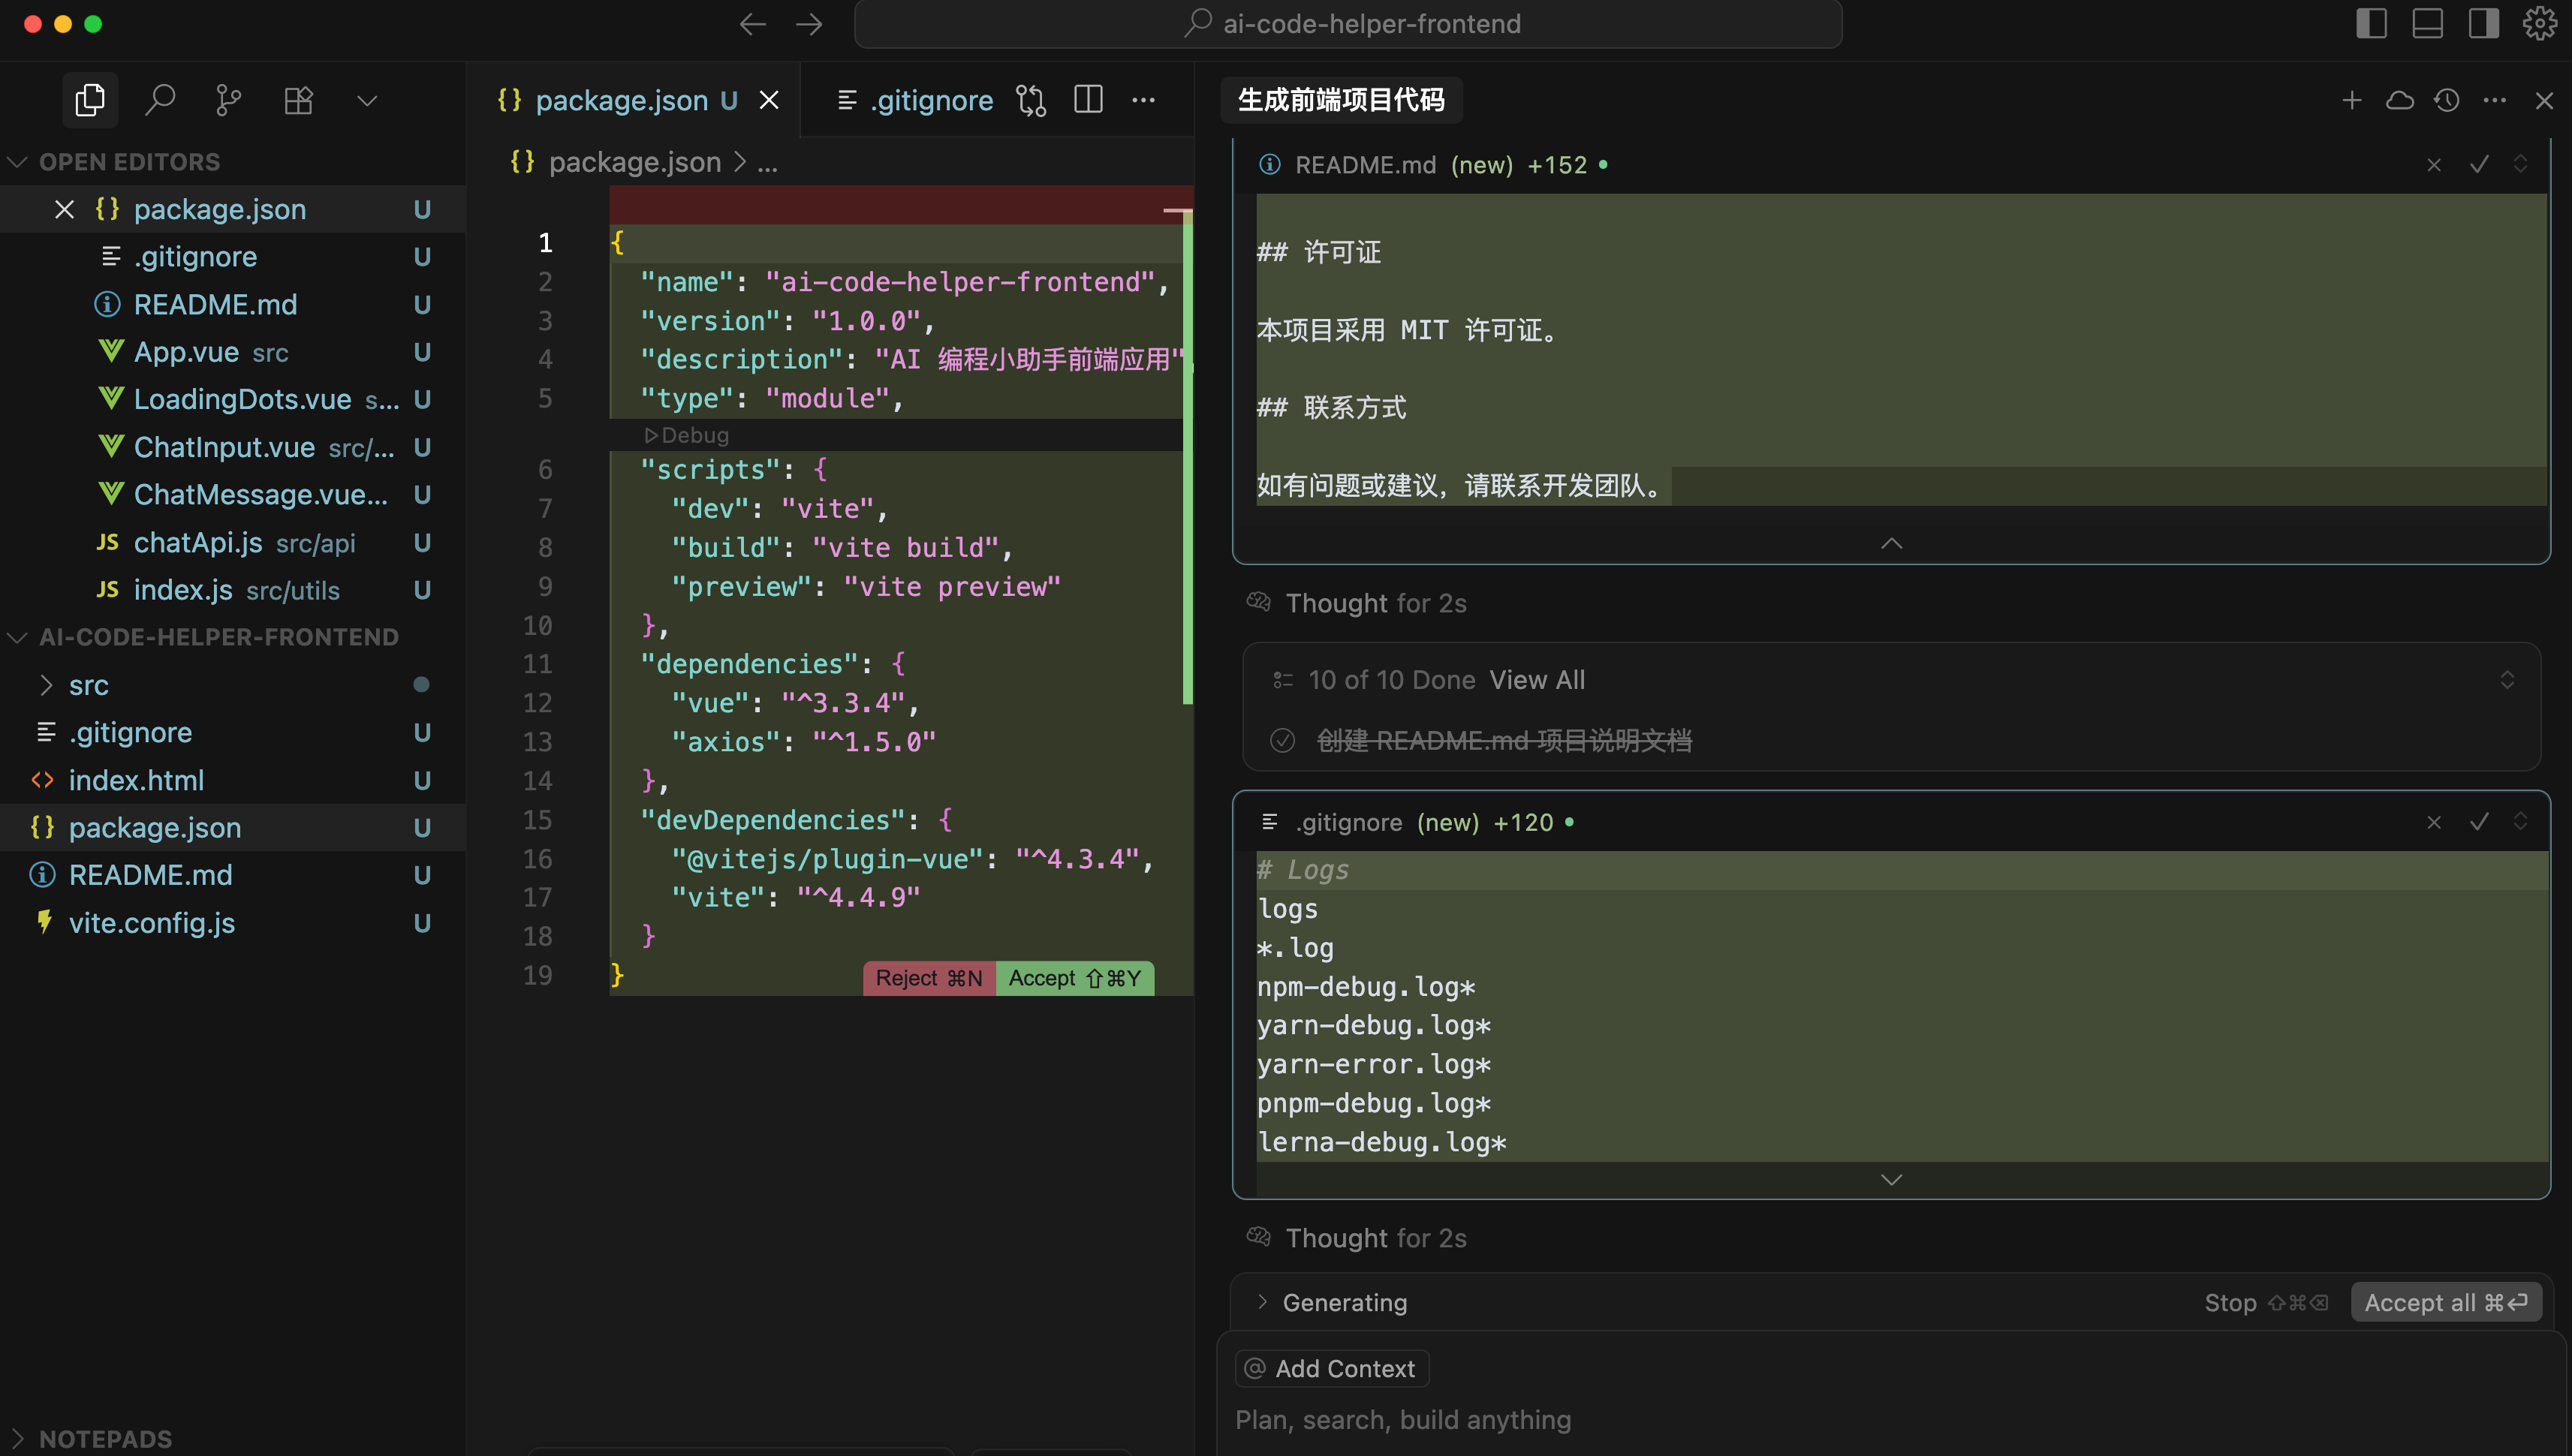Viewport: 2572px width, 1456px height.
Task: Open chat history clock icon
Action: point(2447,100)
